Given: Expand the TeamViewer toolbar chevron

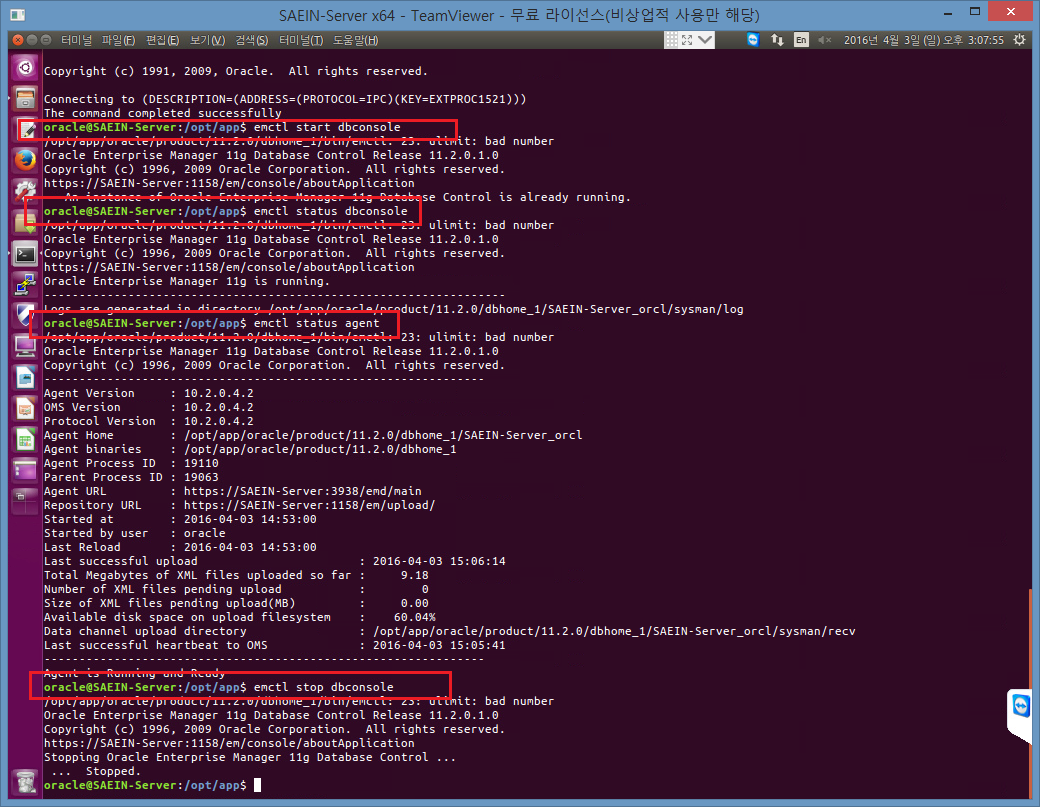Looking at the screenshot, I should 705,40.
